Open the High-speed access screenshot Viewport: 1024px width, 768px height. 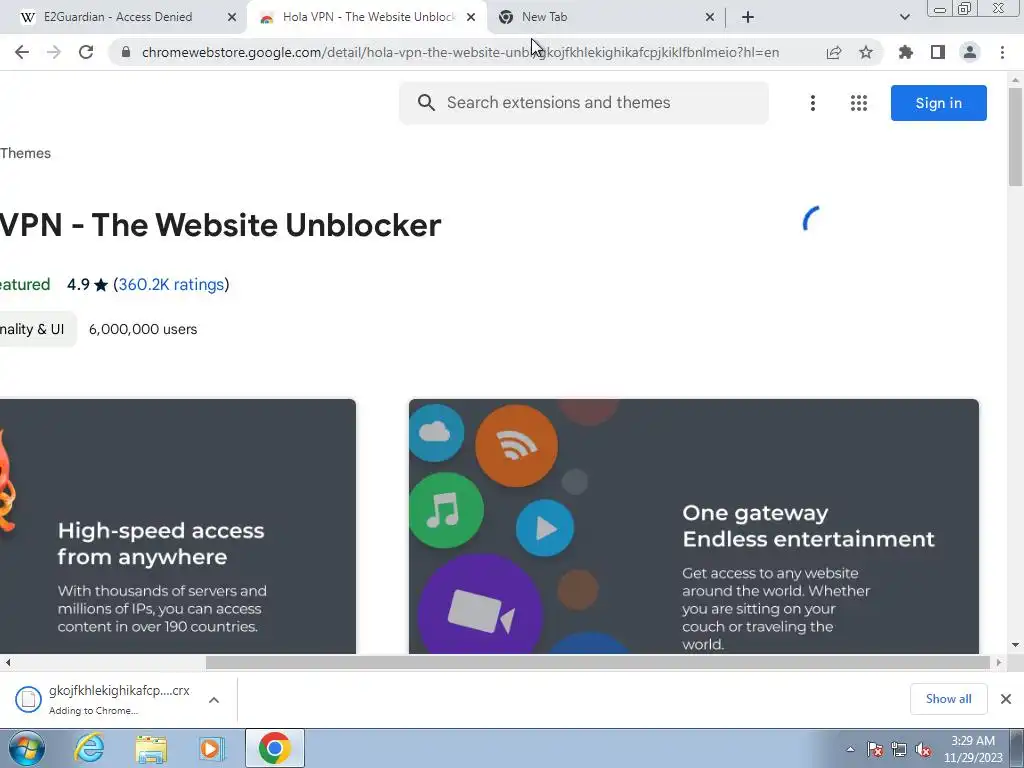[x=178, y=526]
